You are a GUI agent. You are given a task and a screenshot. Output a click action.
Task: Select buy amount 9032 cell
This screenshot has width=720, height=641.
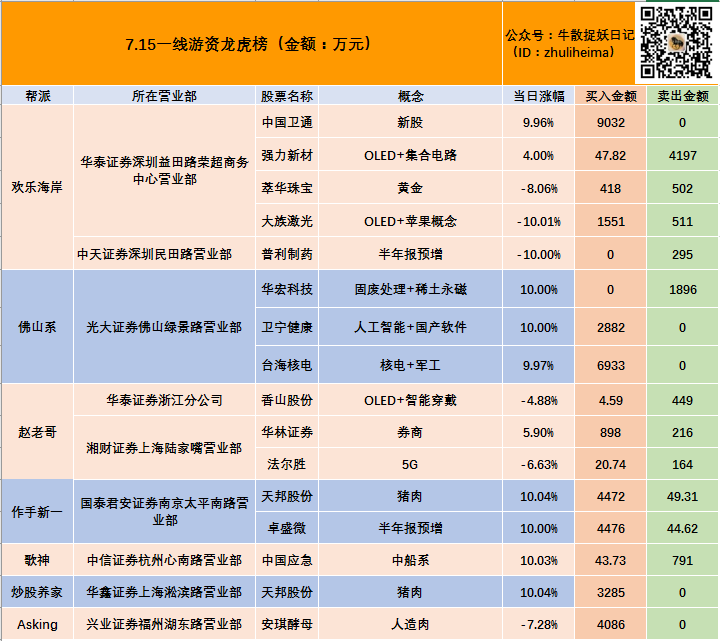click(610, 122)
